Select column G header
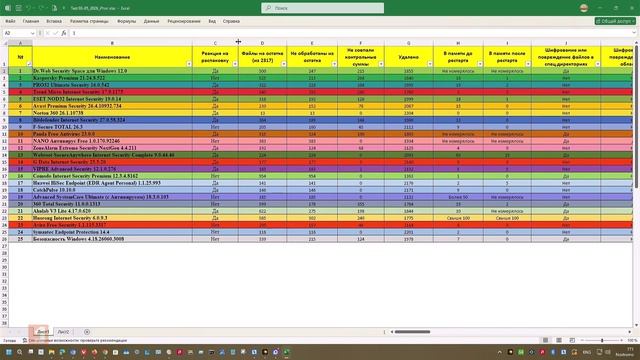 point(409,43)
